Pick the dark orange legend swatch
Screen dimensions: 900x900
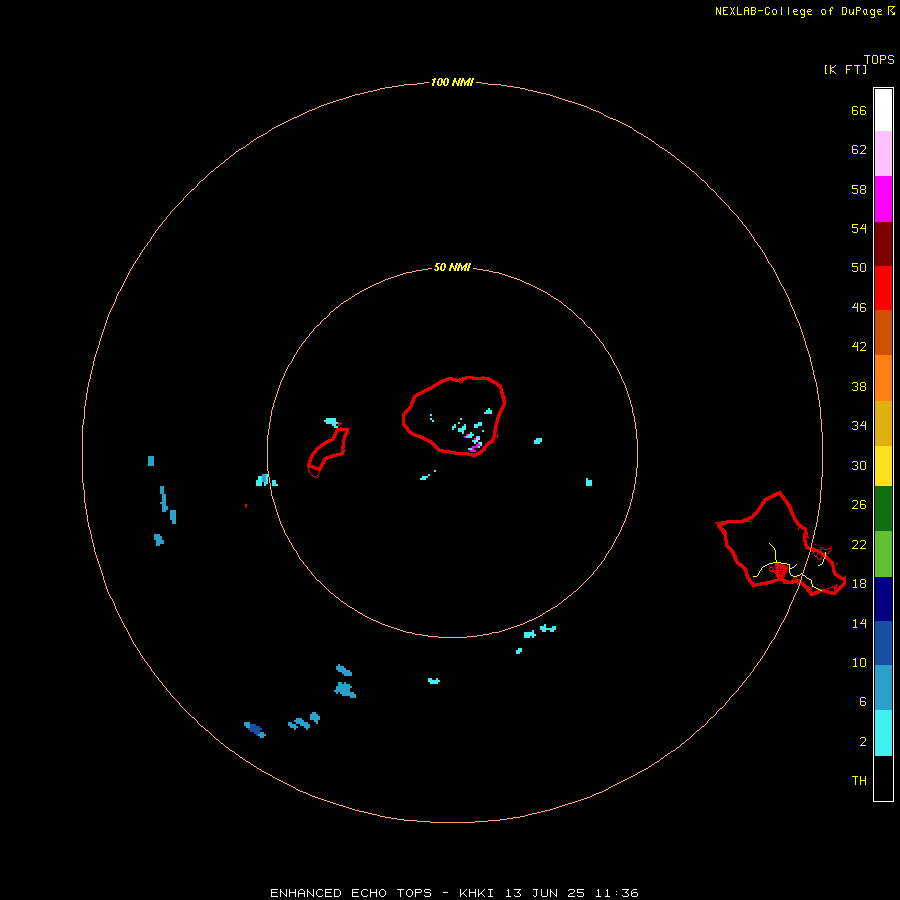883,332
